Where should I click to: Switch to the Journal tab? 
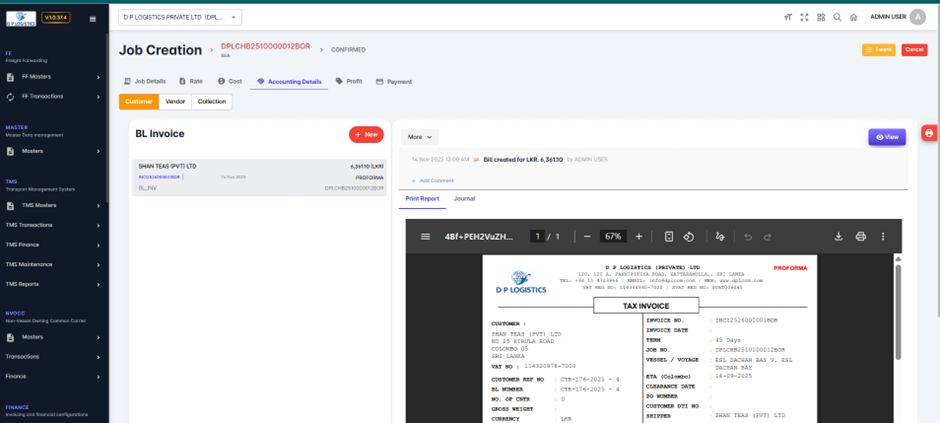click(464, 199)
